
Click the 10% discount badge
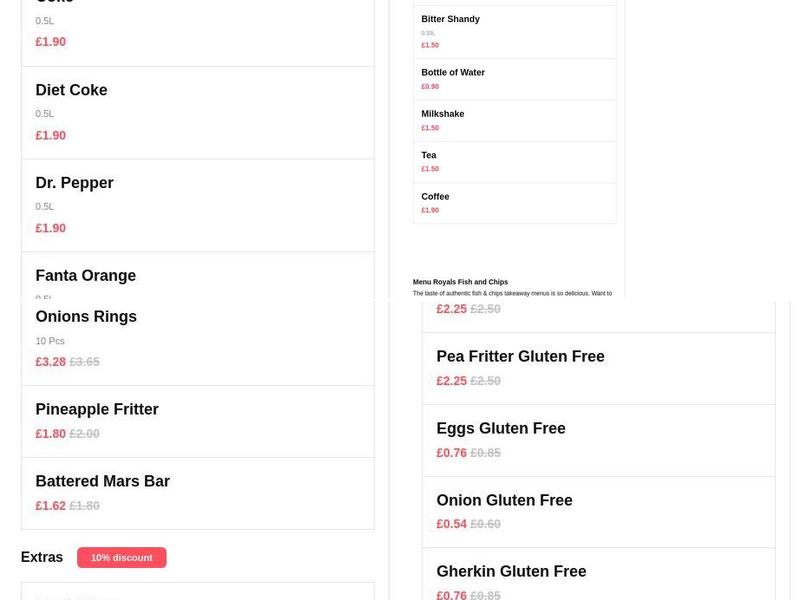pos(122,557)
